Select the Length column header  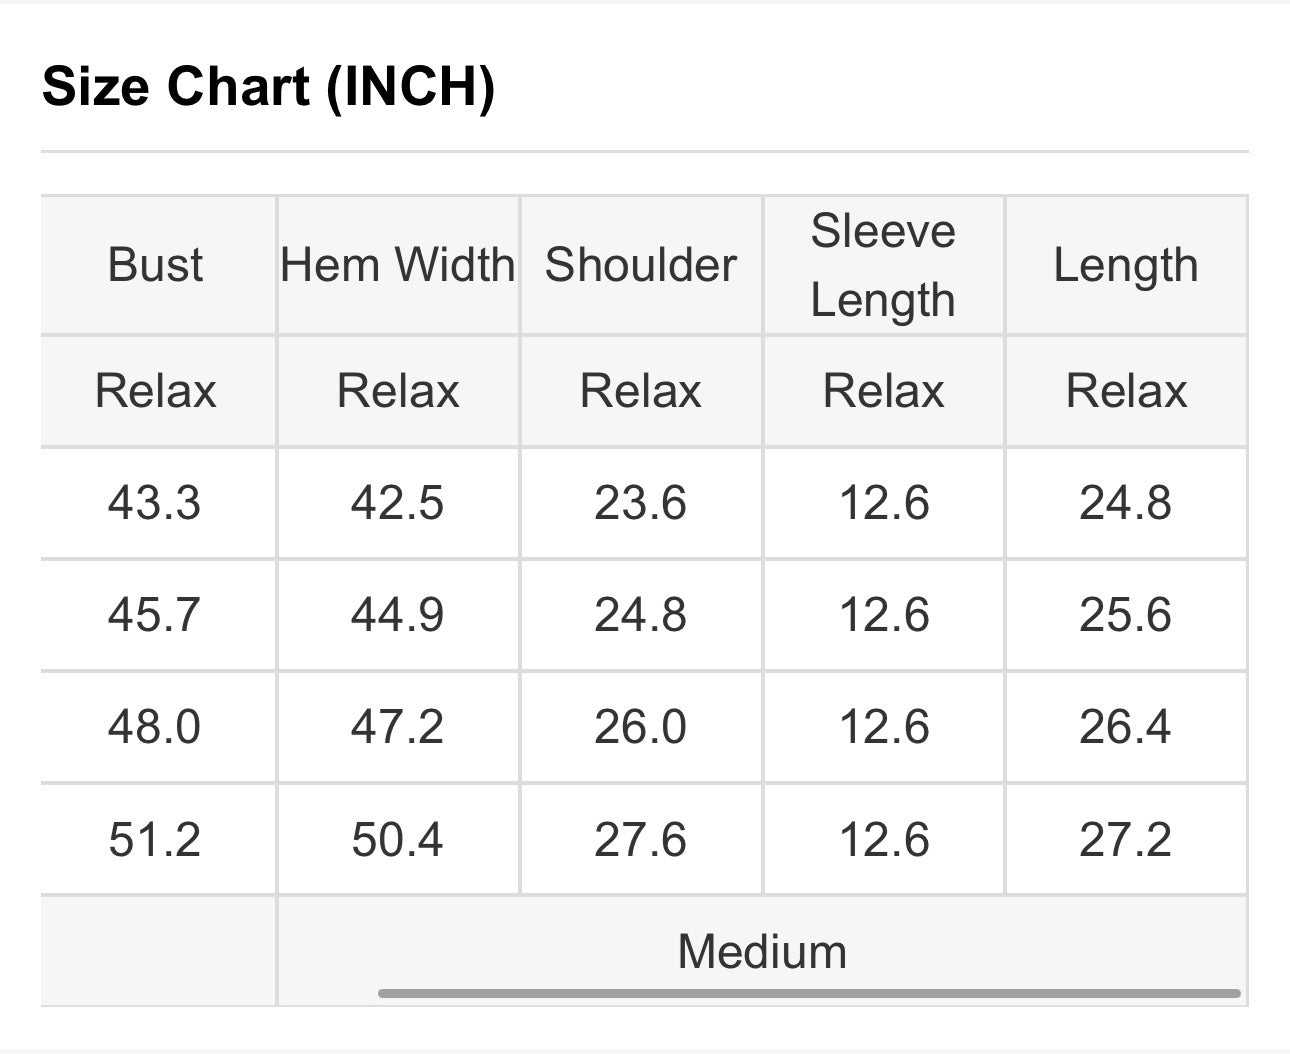click(x=1126, y=265)
